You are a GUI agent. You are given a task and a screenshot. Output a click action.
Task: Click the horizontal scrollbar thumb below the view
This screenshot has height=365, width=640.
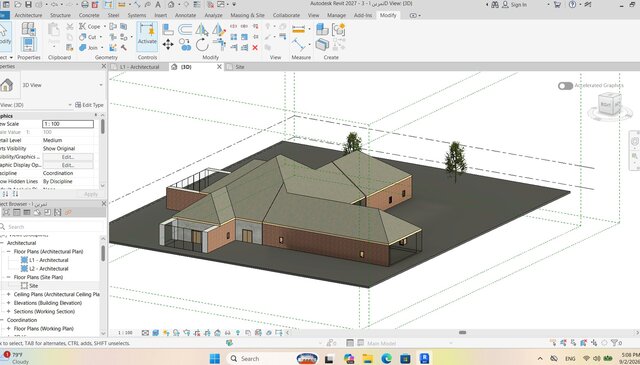[462, 332]
